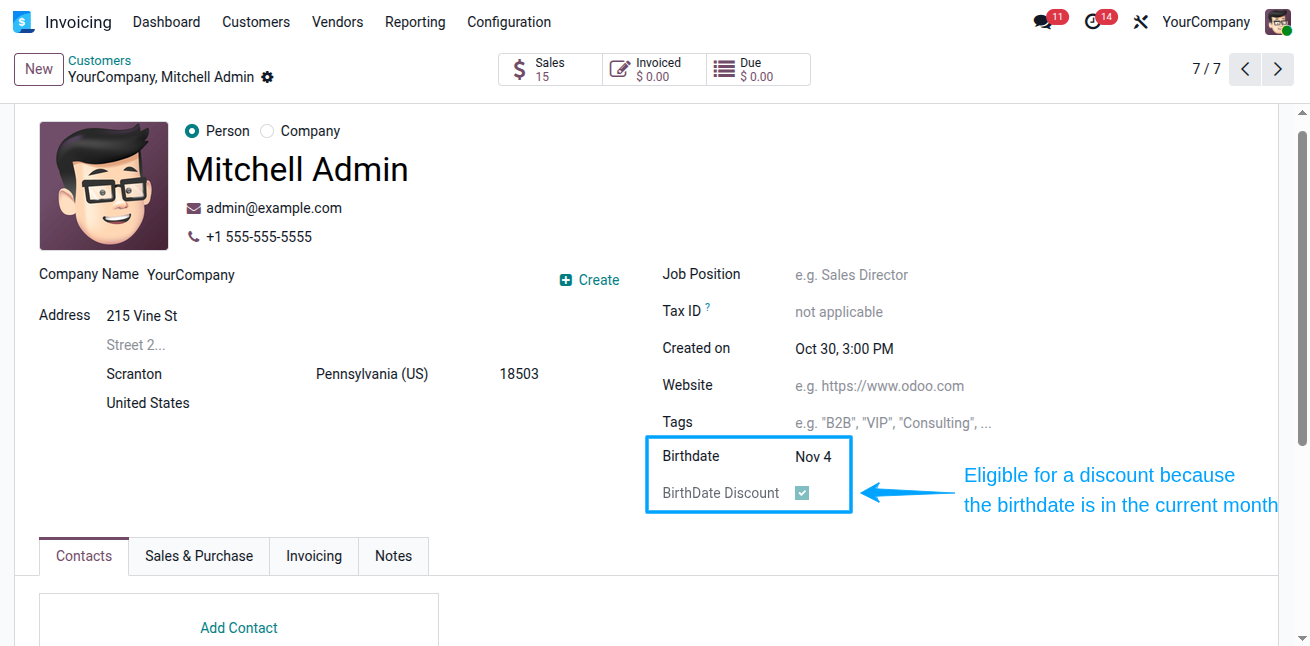
Task: Click the email envelope icon
Action: 194,208
